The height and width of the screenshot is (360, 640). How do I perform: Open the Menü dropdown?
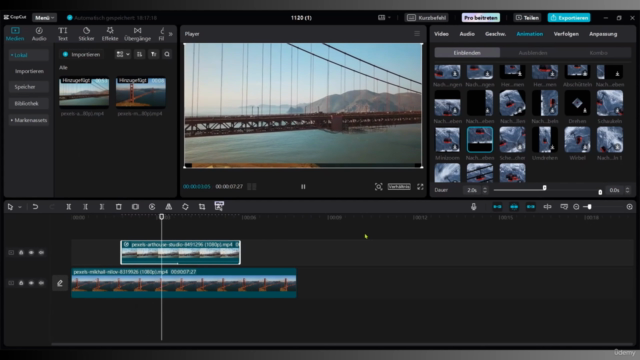pos(44,18)
